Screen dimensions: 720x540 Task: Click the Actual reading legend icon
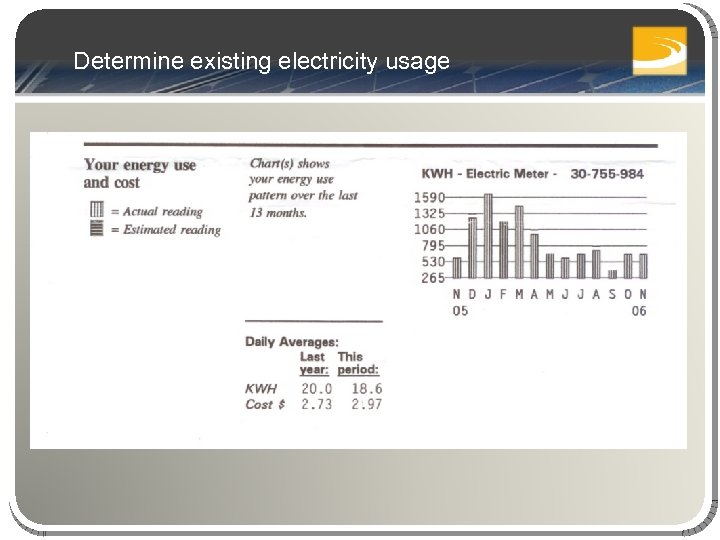pyautogui.click(x=97, y=209)
